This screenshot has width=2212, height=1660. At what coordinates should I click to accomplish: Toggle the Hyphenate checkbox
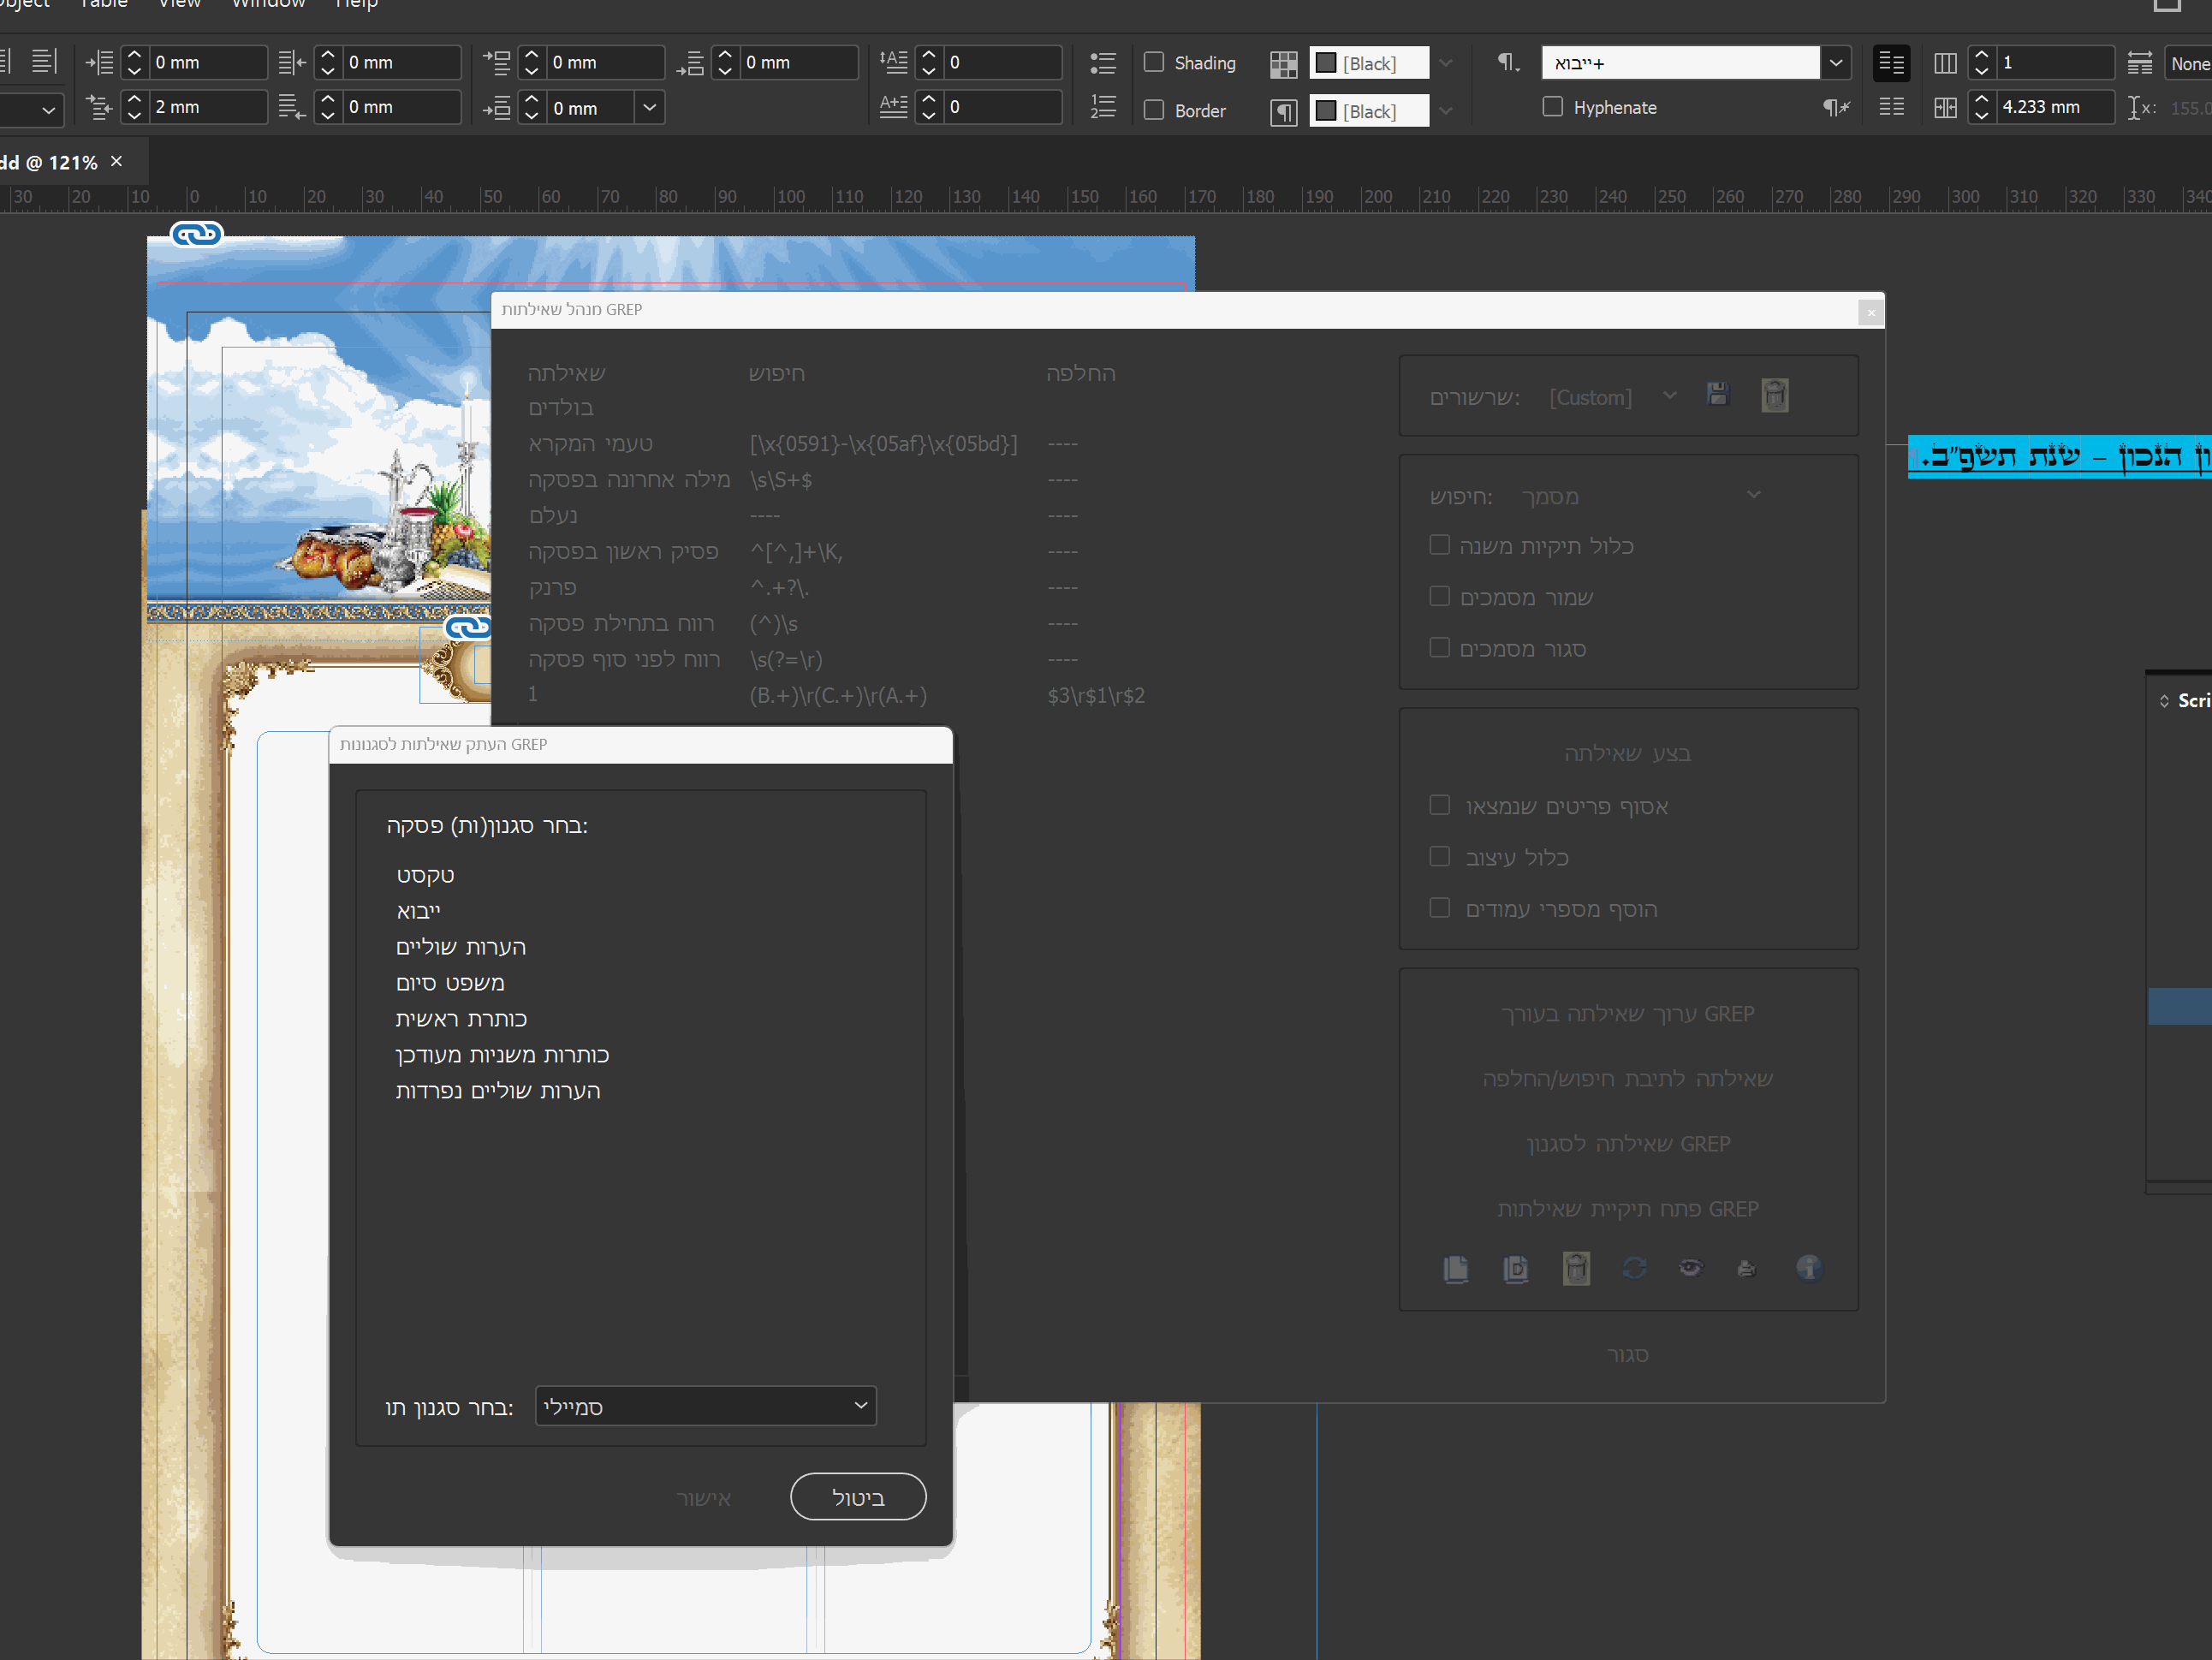coord(1552,106)
